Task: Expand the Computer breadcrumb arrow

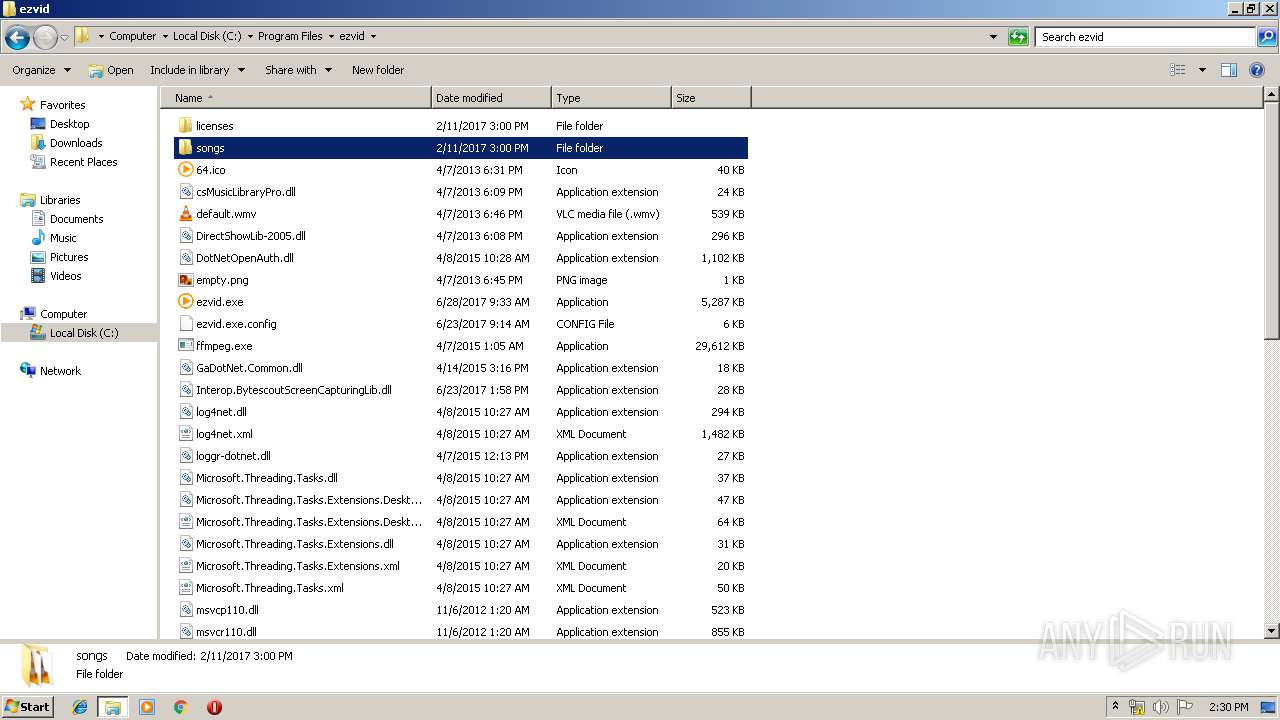Action: pos(165,36)
